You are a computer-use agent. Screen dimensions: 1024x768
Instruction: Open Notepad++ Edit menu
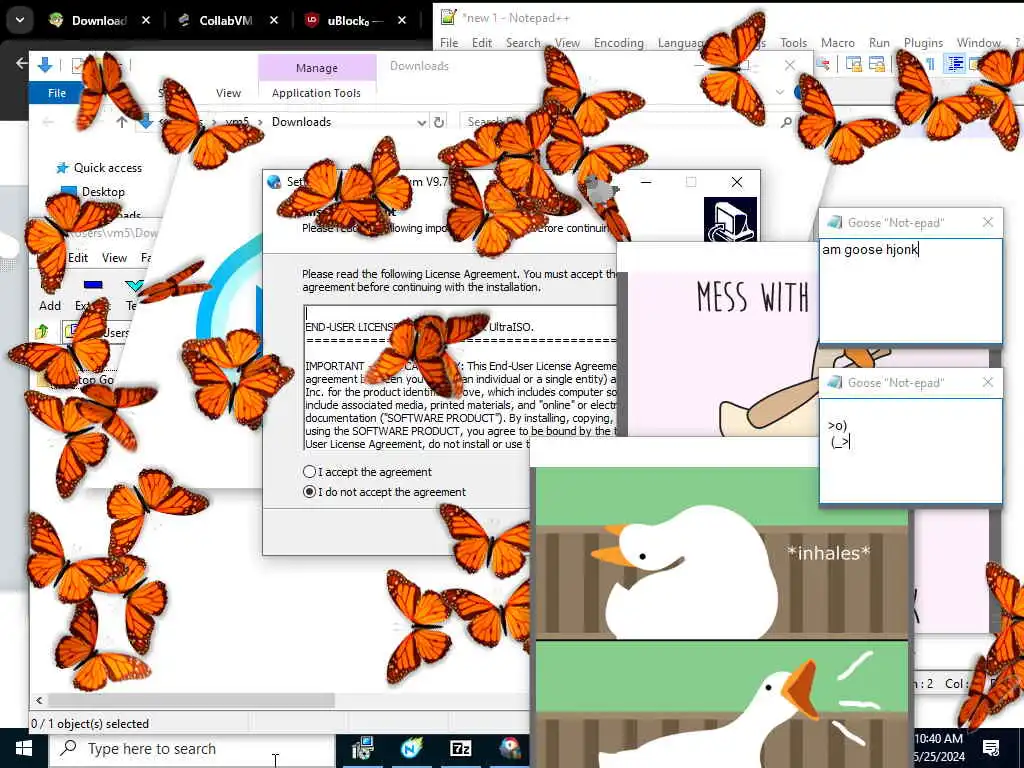click(x=481, y=42)
